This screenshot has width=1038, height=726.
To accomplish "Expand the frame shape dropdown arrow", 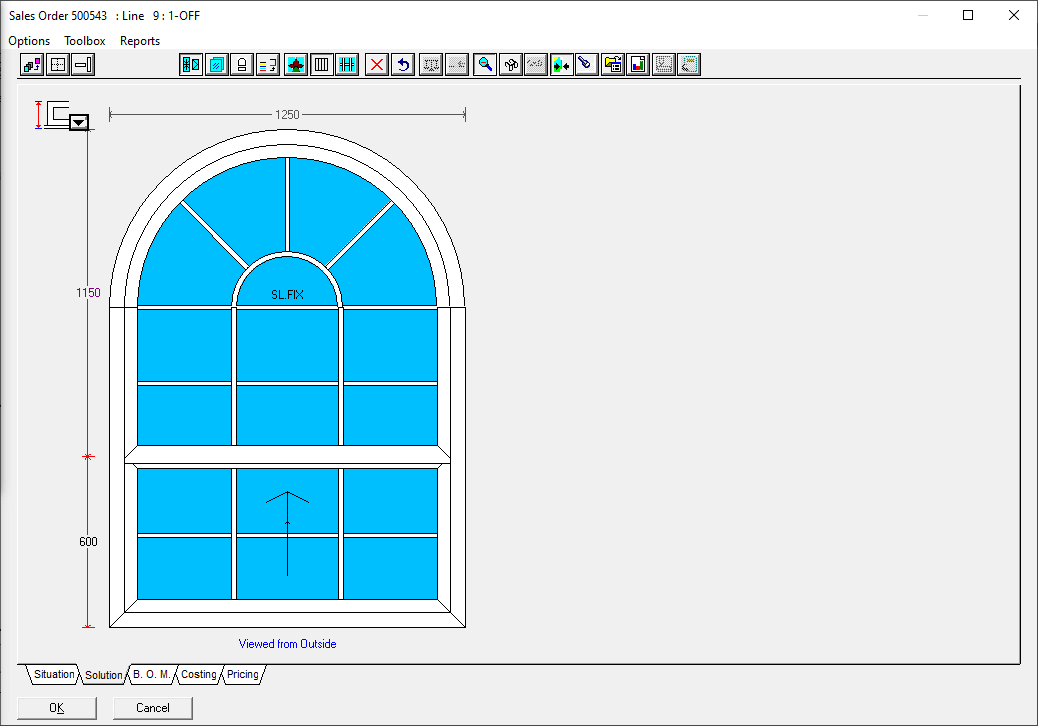I will 79,123.
